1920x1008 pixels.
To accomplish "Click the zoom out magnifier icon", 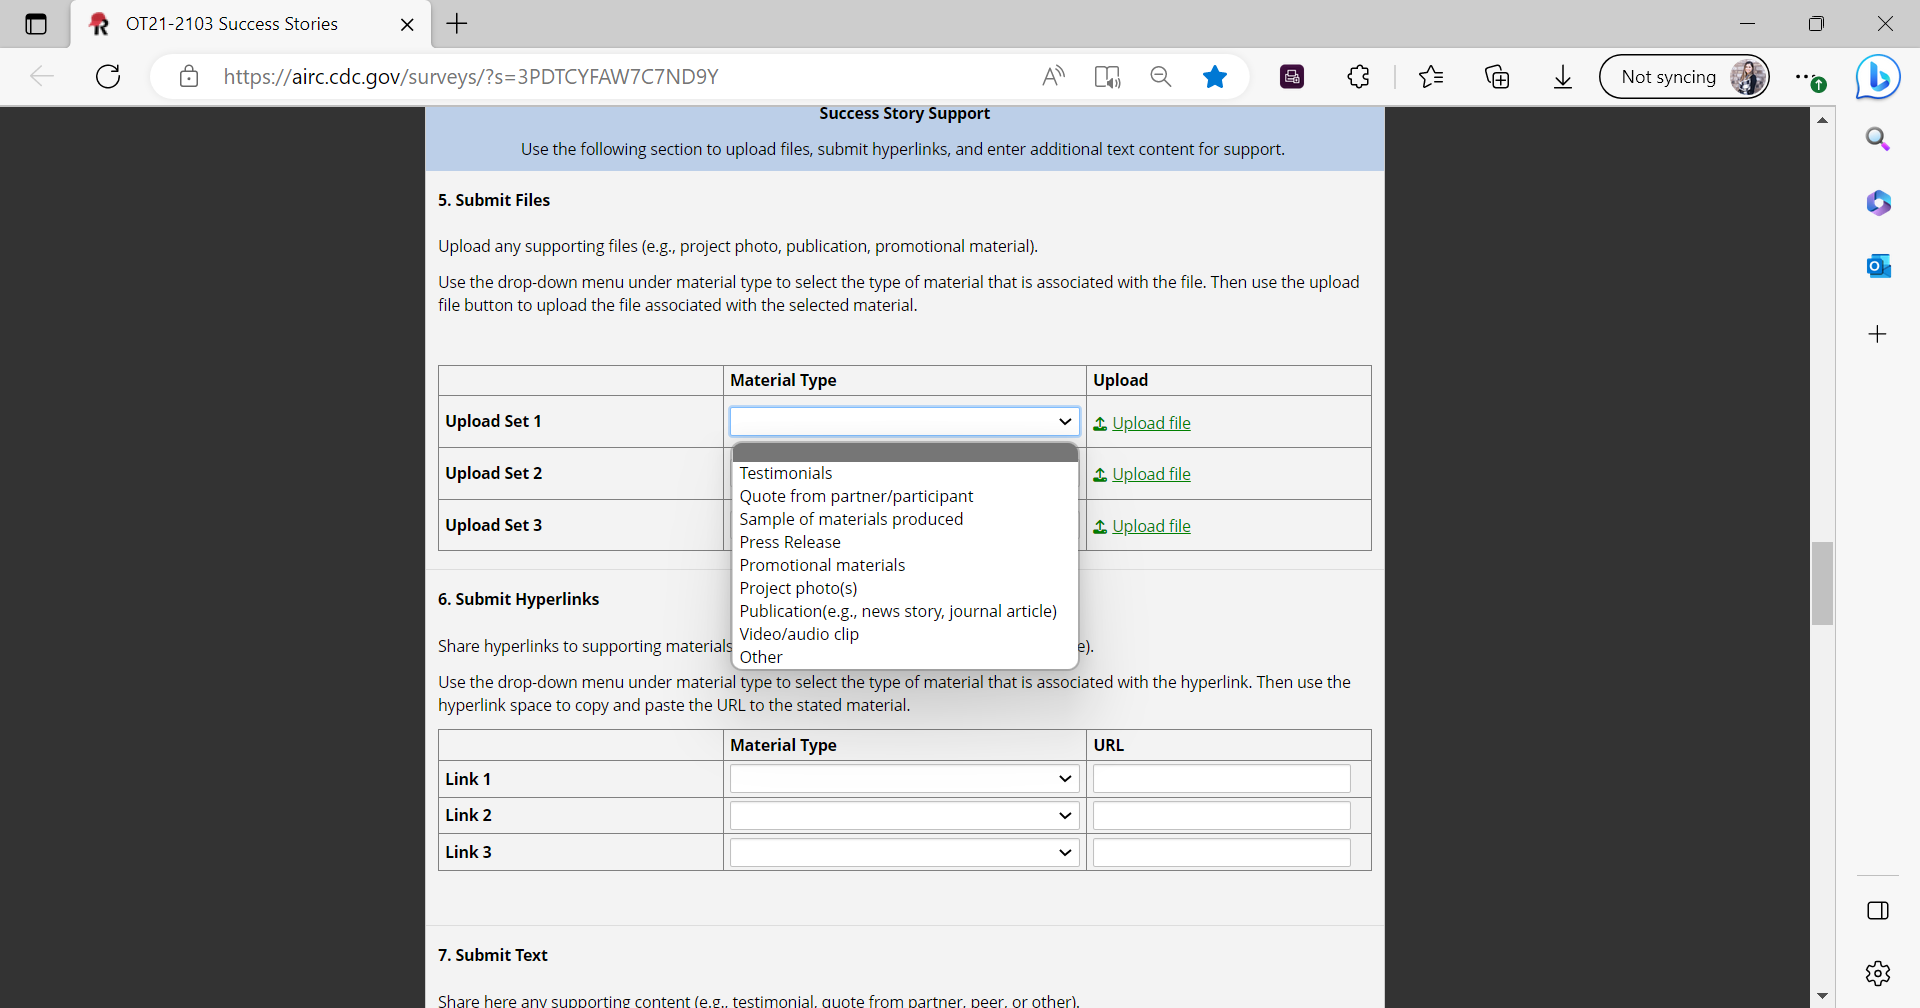I will tap(1160, 77).
